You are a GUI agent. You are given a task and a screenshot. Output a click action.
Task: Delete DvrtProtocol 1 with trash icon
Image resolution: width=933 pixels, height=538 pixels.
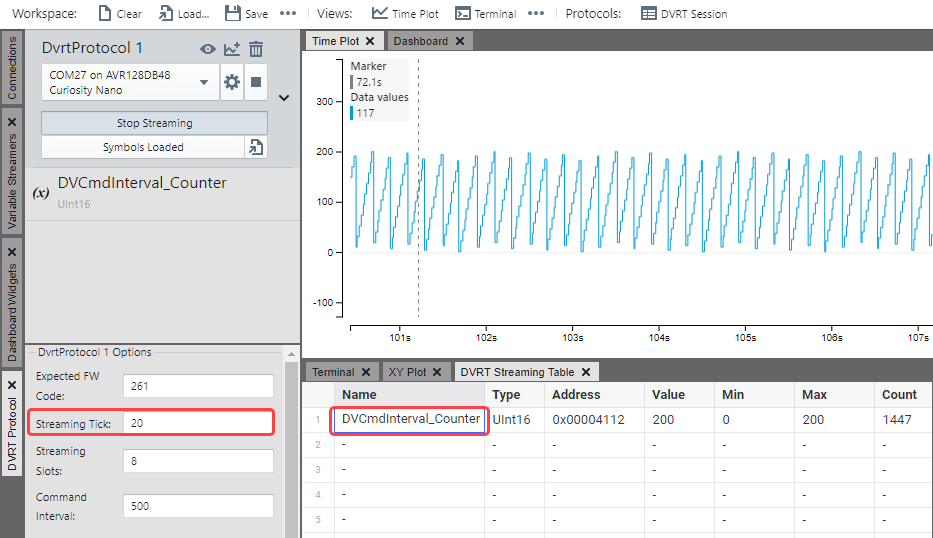[x=256, y=49]
